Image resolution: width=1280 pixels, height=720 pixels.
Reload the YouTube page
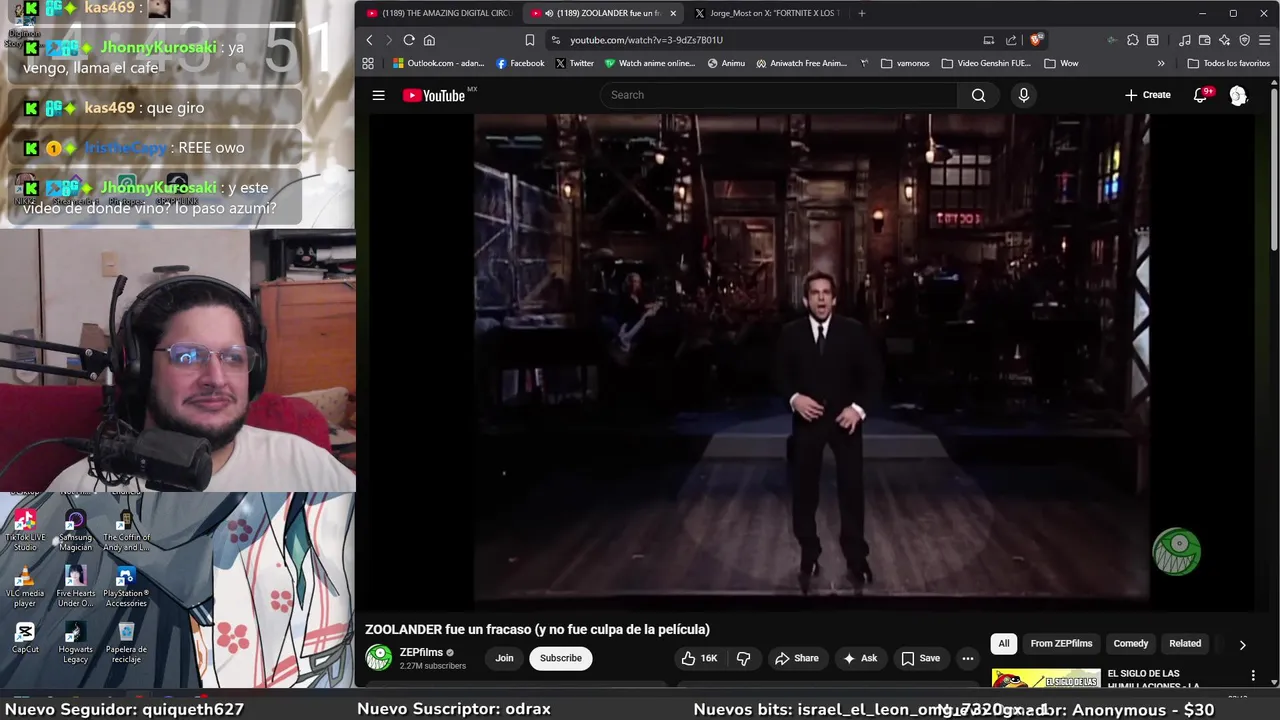409,40
